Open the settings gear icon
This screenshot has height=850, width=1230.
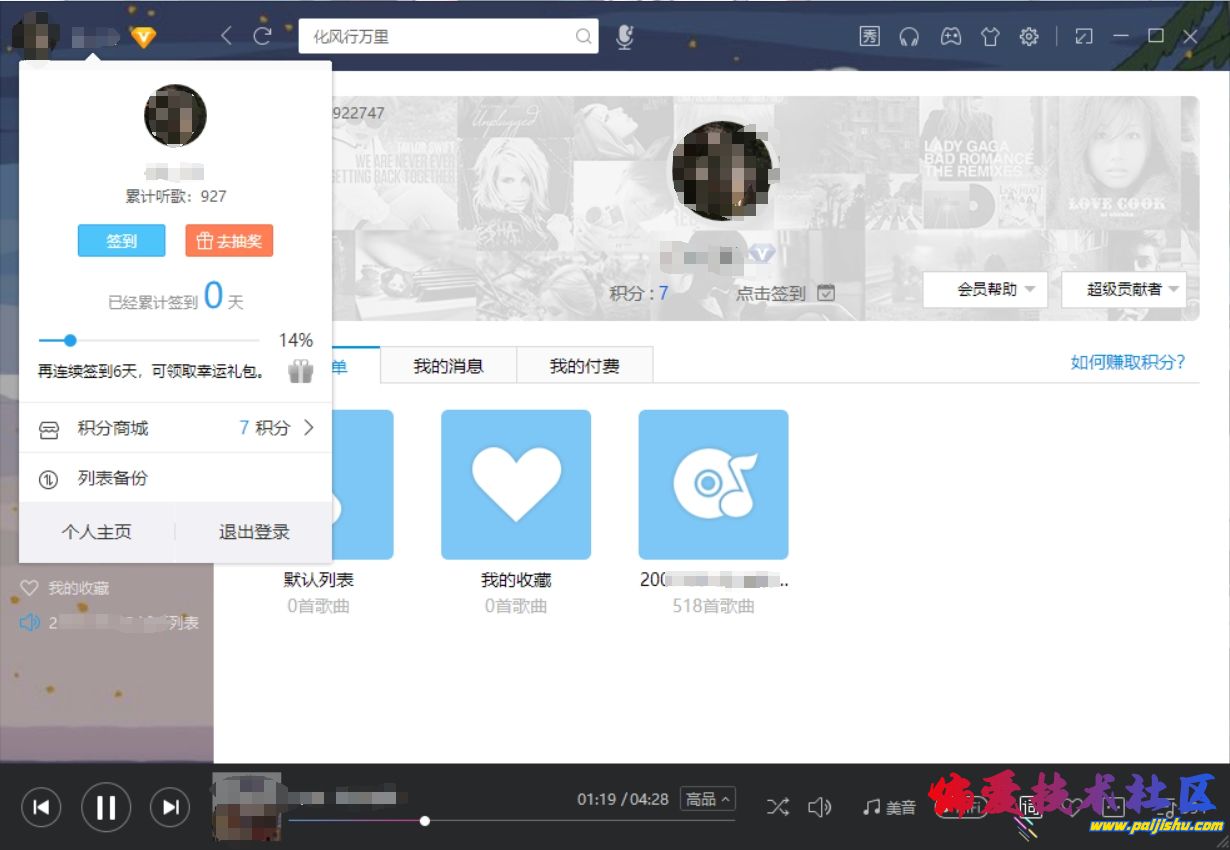pyautogui.click(x=1029, y=36)
